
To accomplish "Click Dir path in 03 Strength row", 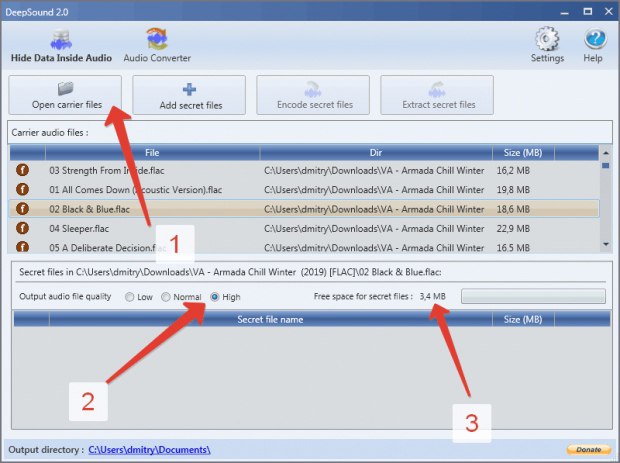I will [374, 170].
